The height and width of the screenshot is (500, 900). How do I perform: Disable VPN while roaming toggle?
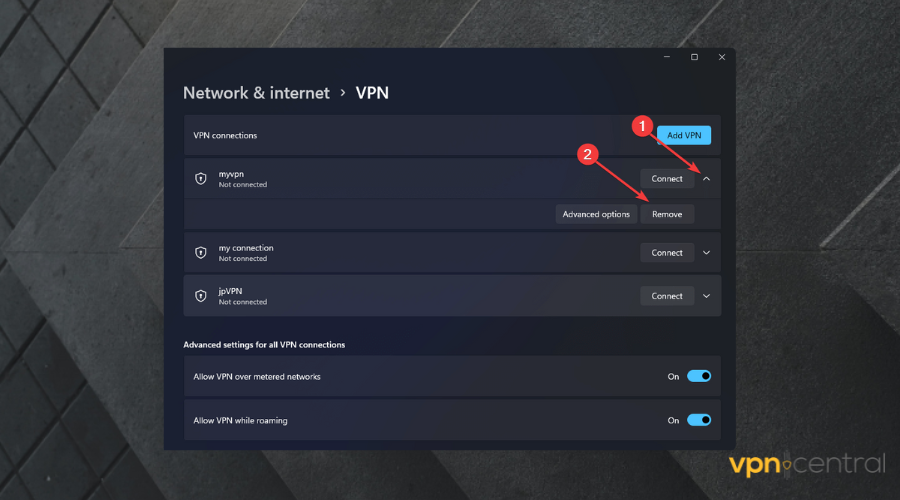pos(699,420)
